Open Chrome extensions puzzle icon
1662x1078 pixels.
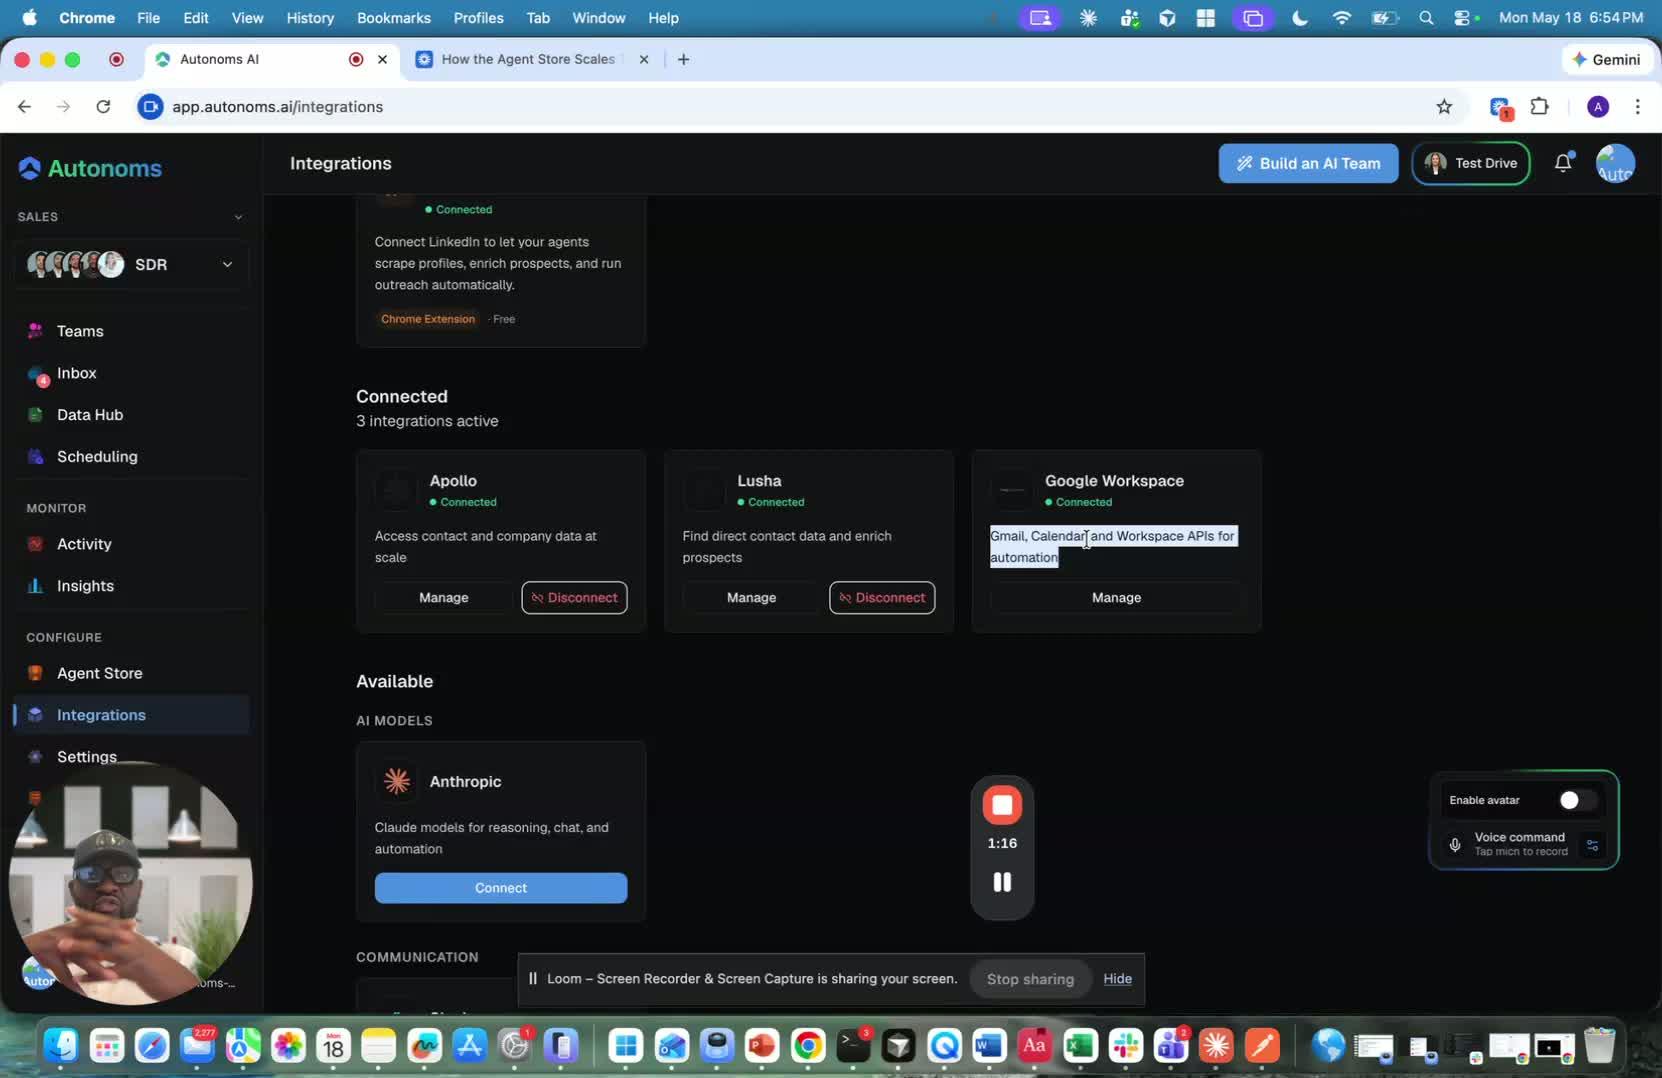[x=1540, y=106]
